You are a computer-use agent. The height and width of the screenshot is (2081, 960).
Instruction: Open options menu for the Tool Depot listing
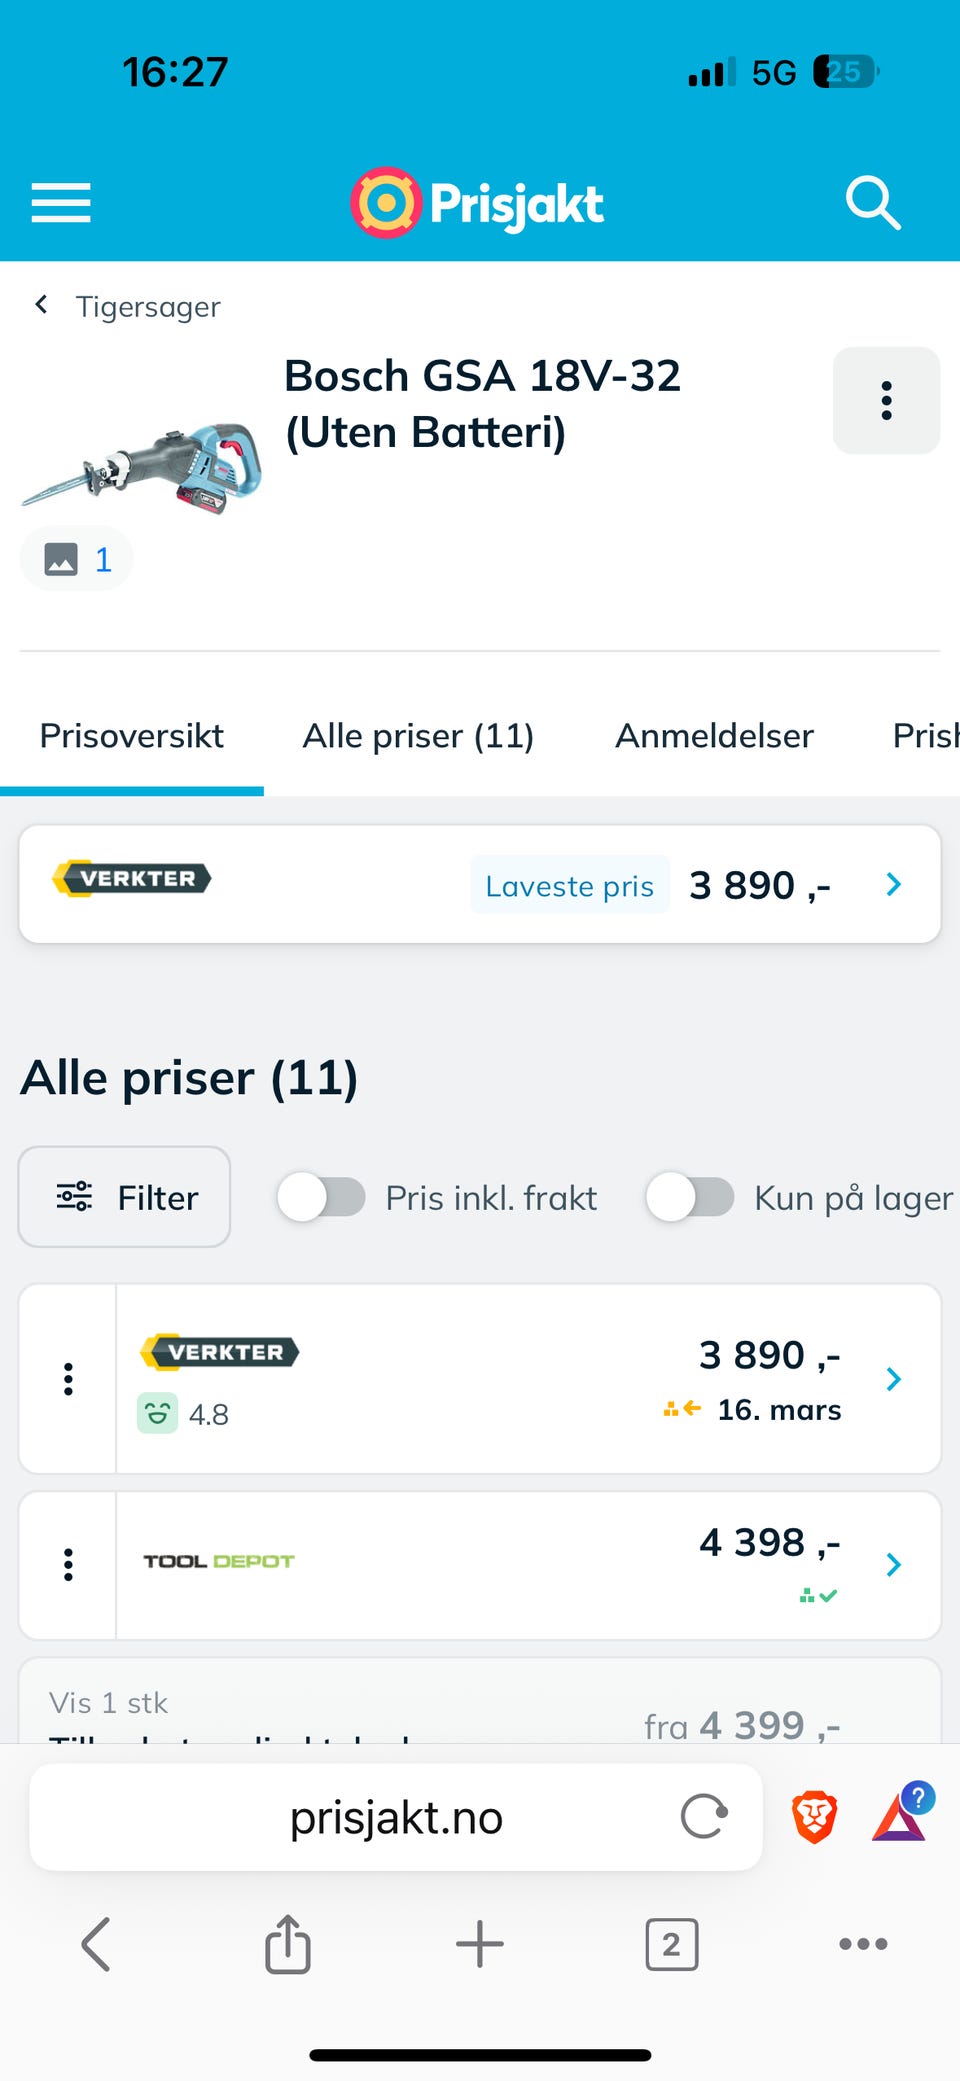click(67, 1564)
